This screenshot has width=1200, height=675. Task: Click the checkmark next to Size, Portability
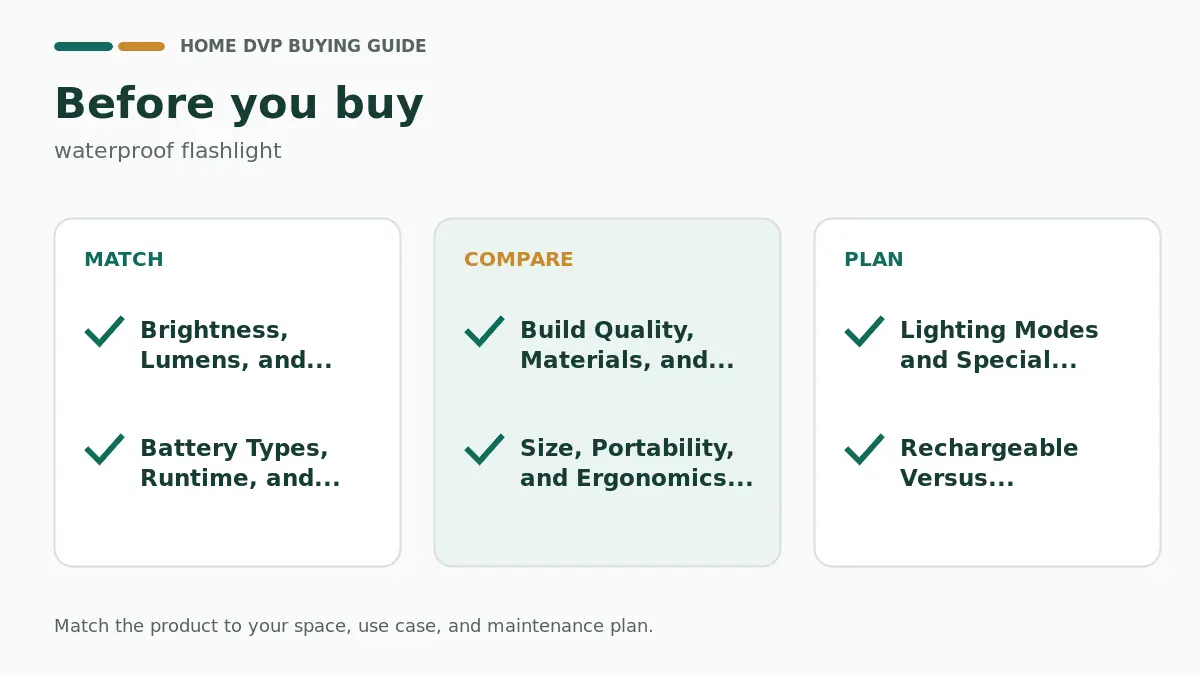coord(484,449)
